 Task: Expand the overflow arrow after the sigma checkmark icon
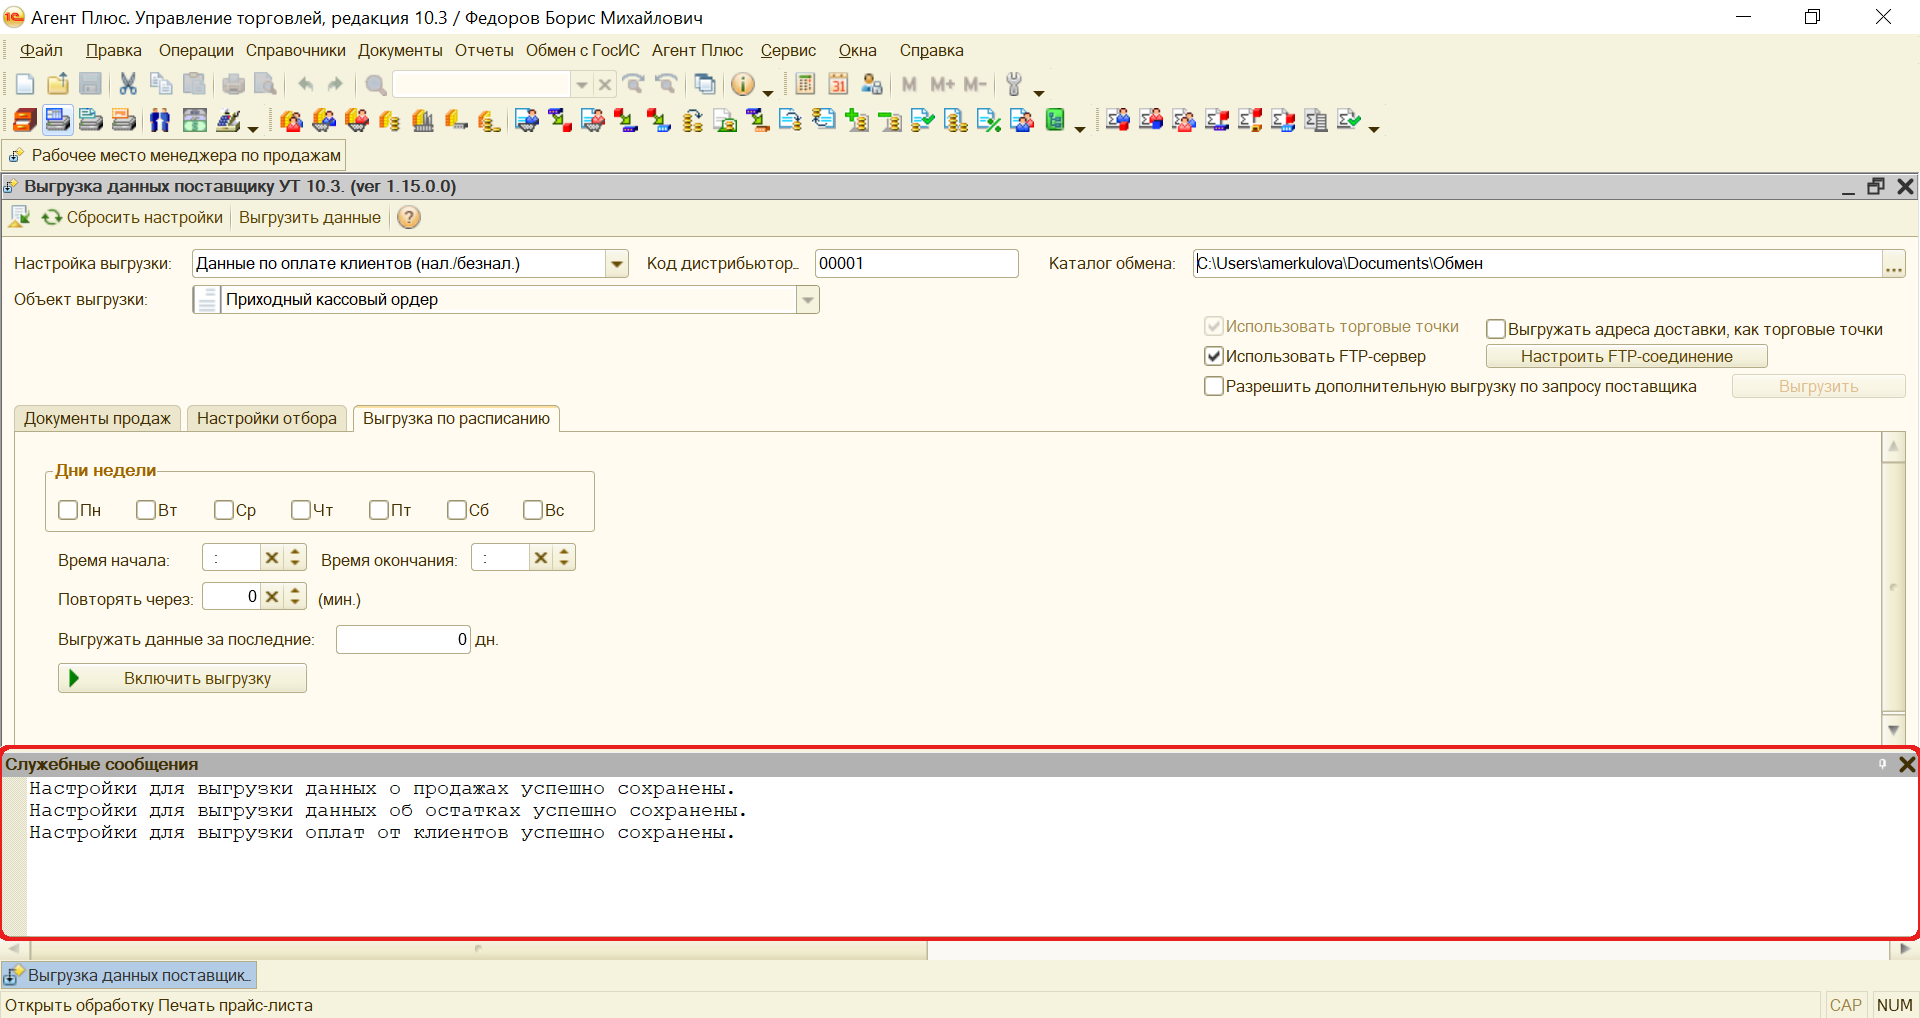pyautogui.click(x=1374, y=128)
